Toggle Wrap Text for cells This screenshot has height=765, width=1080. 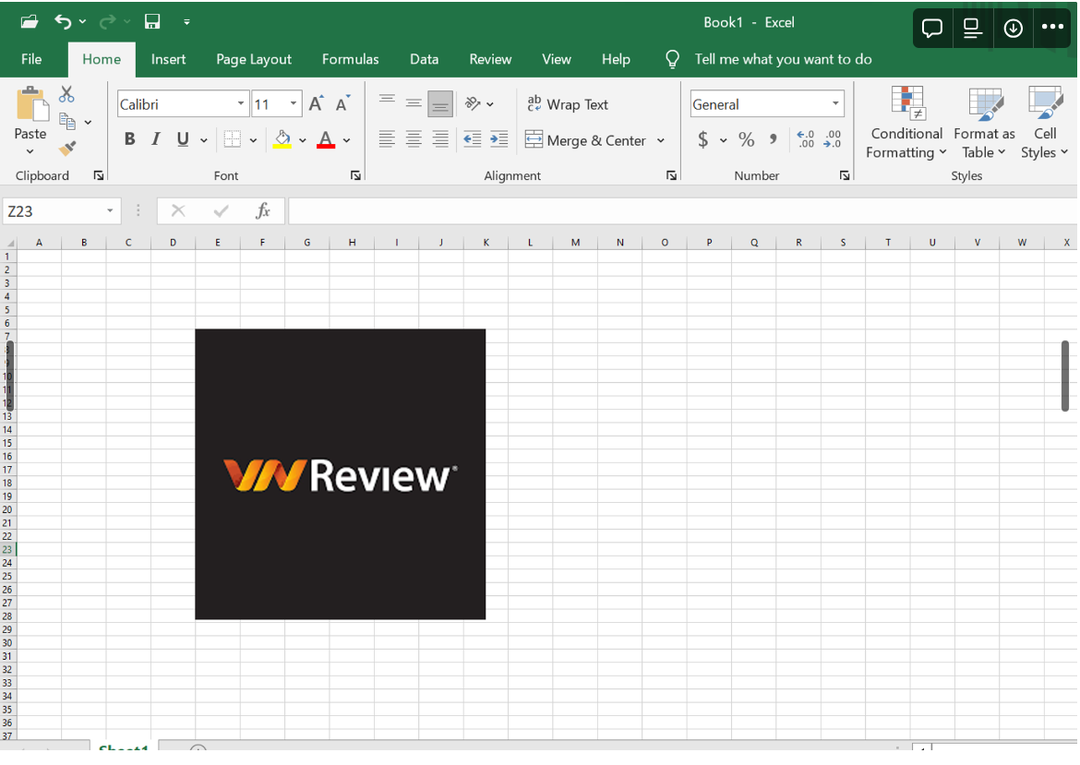[567, 104]
